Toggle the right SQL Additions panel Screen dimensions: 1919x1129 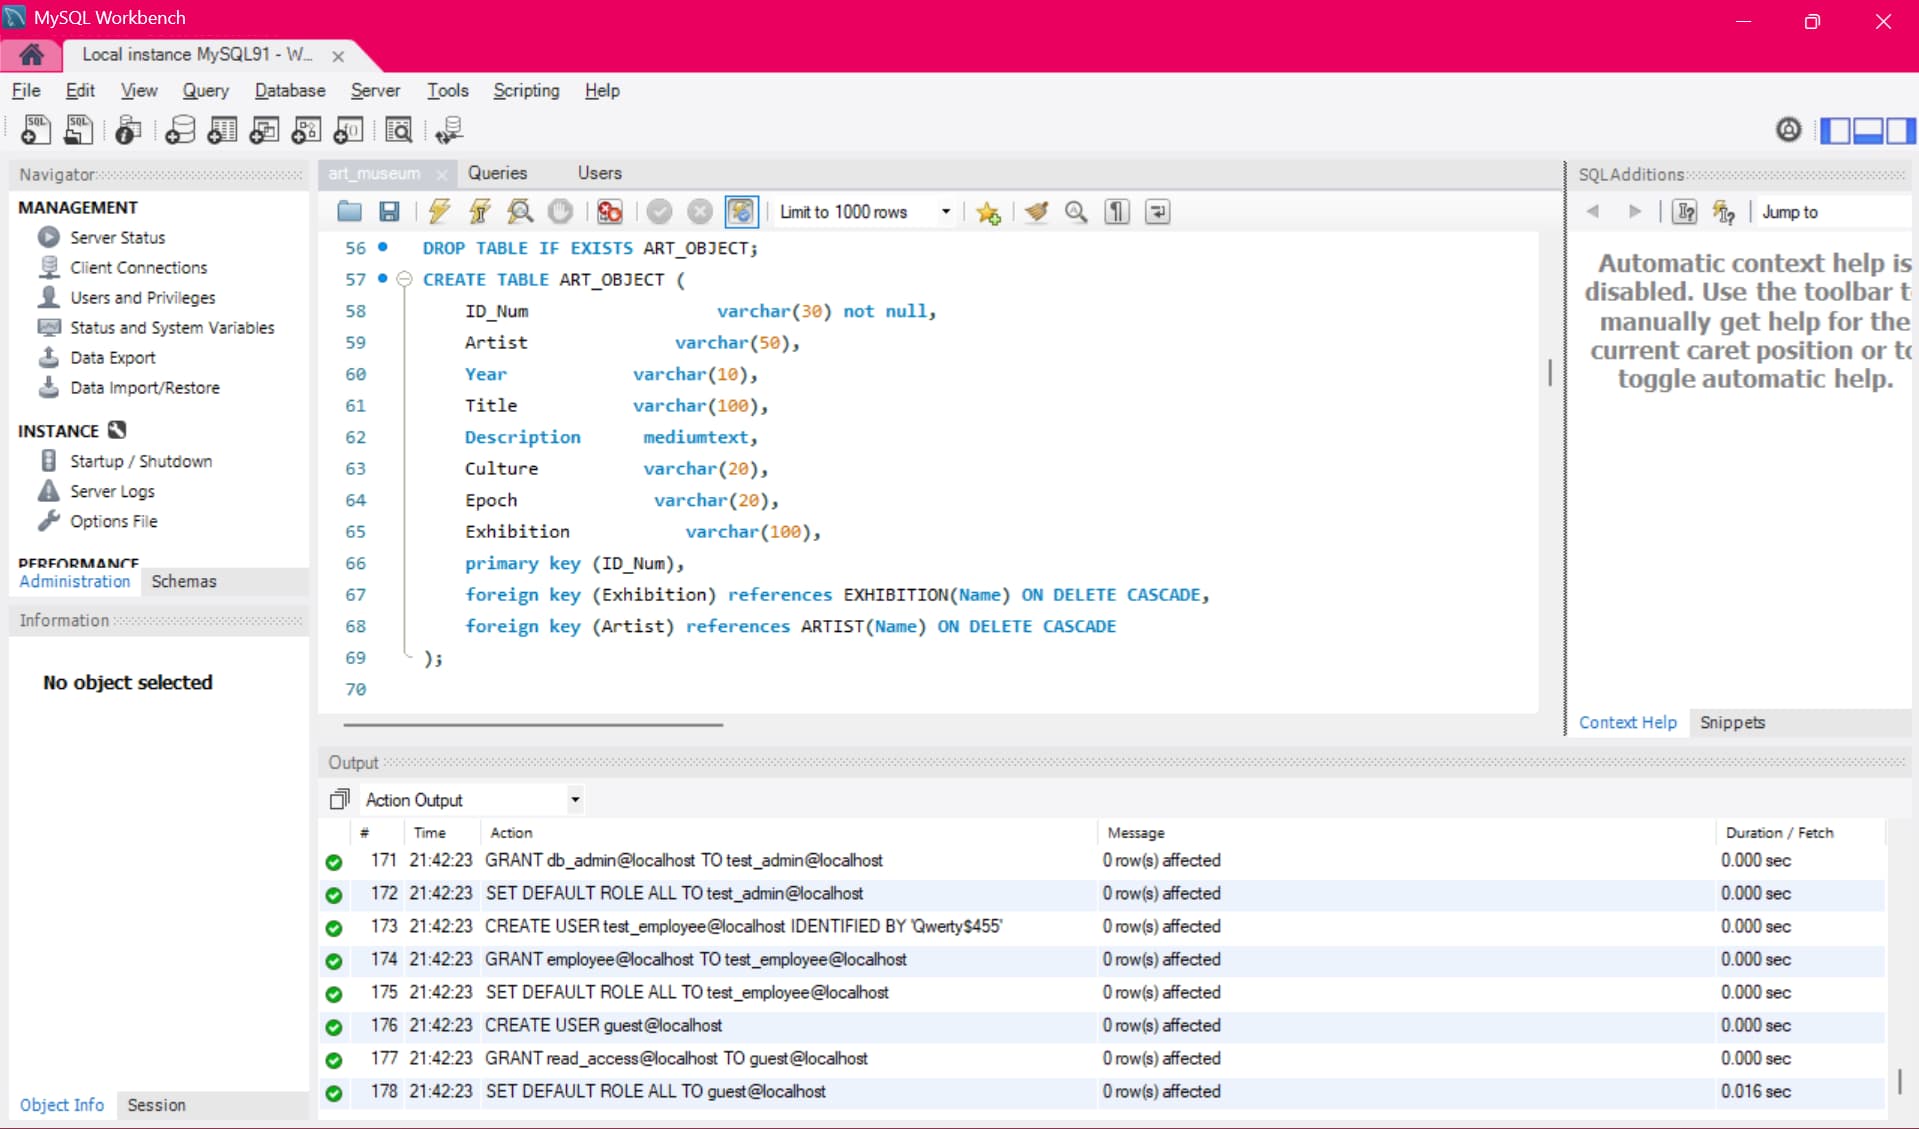coord(1901,130)
